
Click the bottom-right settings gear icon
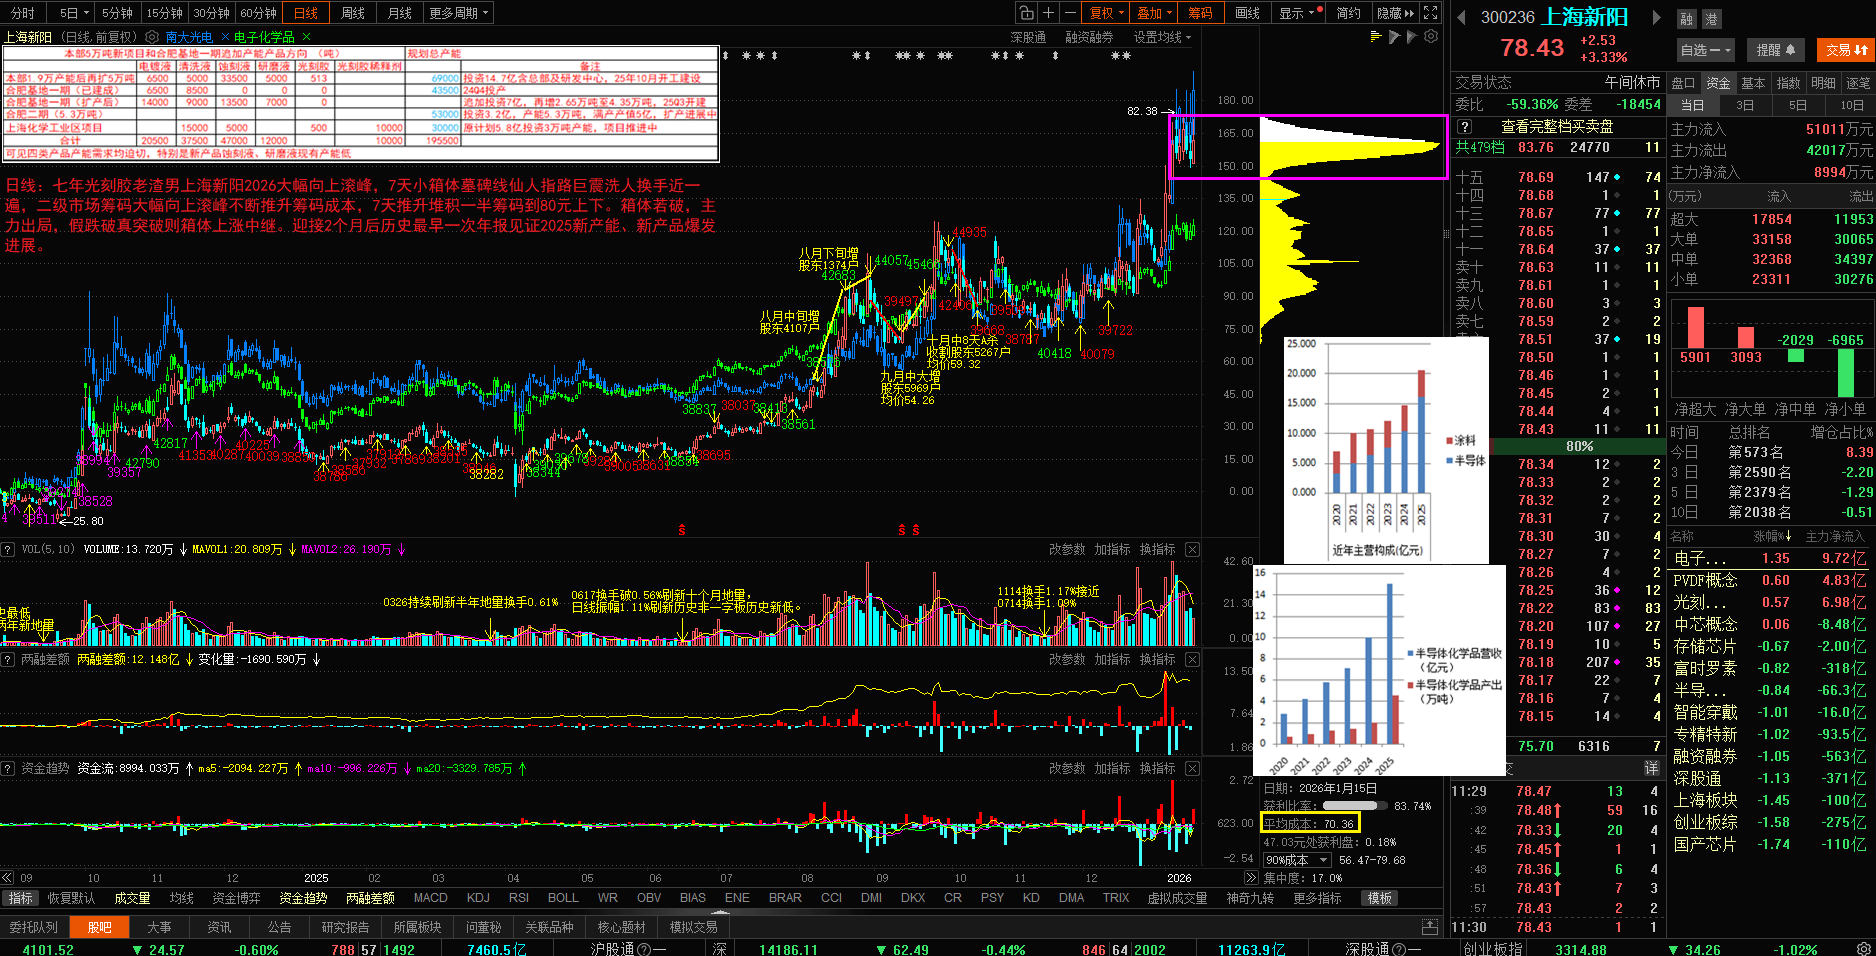click(x=1863, y=948)
